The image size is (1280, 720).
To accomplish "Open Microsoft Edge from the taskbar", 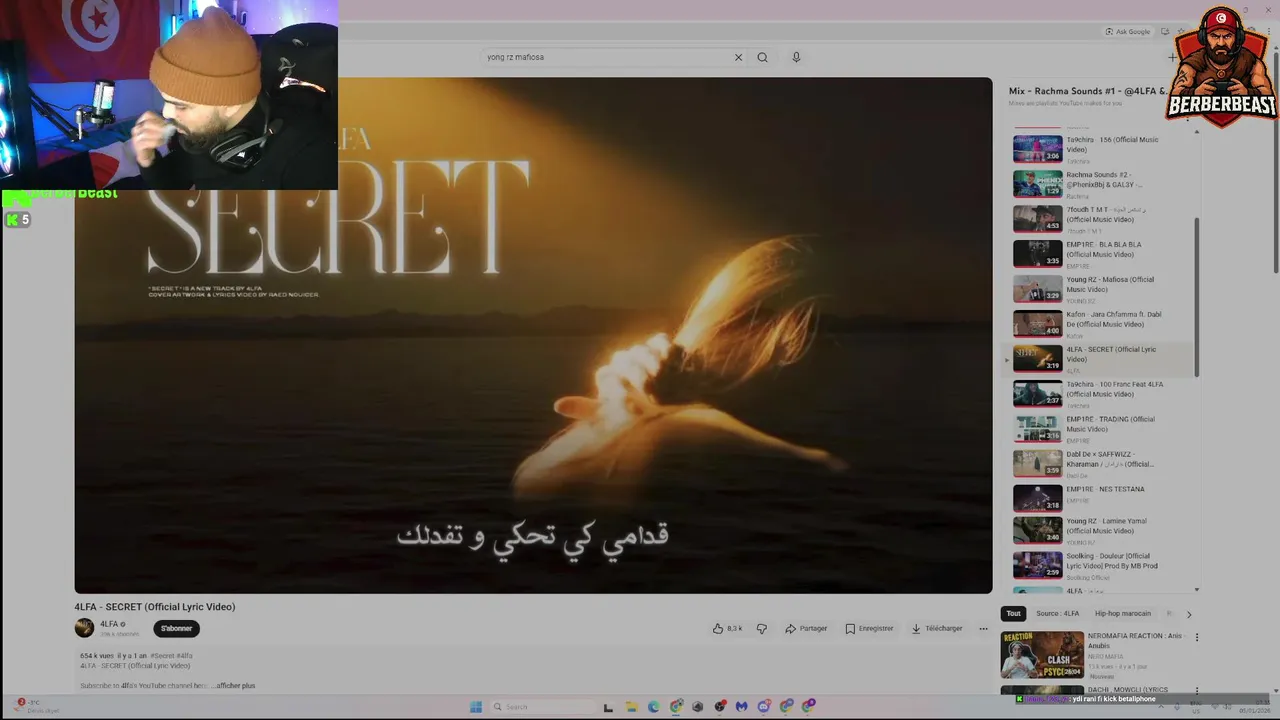I will (653, 707).
